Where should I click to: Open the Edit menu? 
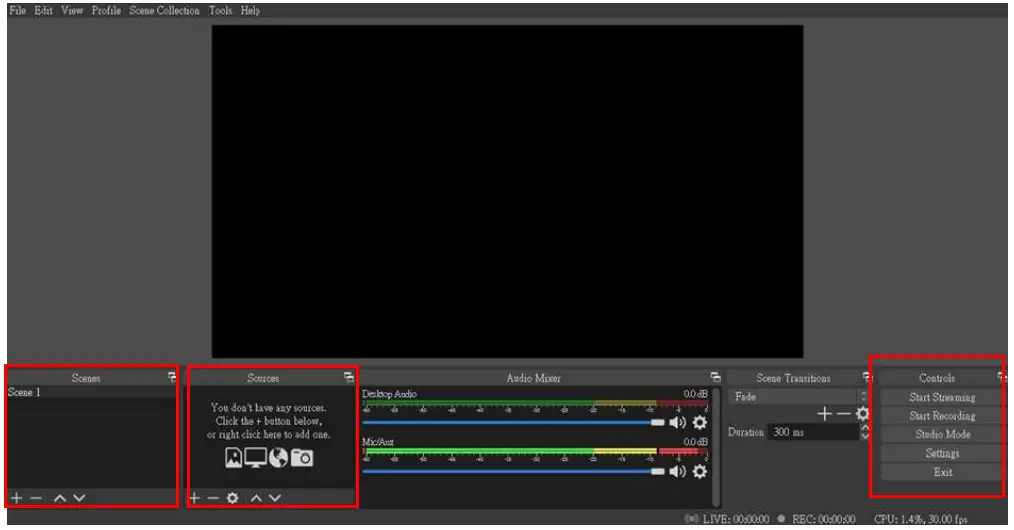[43, 10]
